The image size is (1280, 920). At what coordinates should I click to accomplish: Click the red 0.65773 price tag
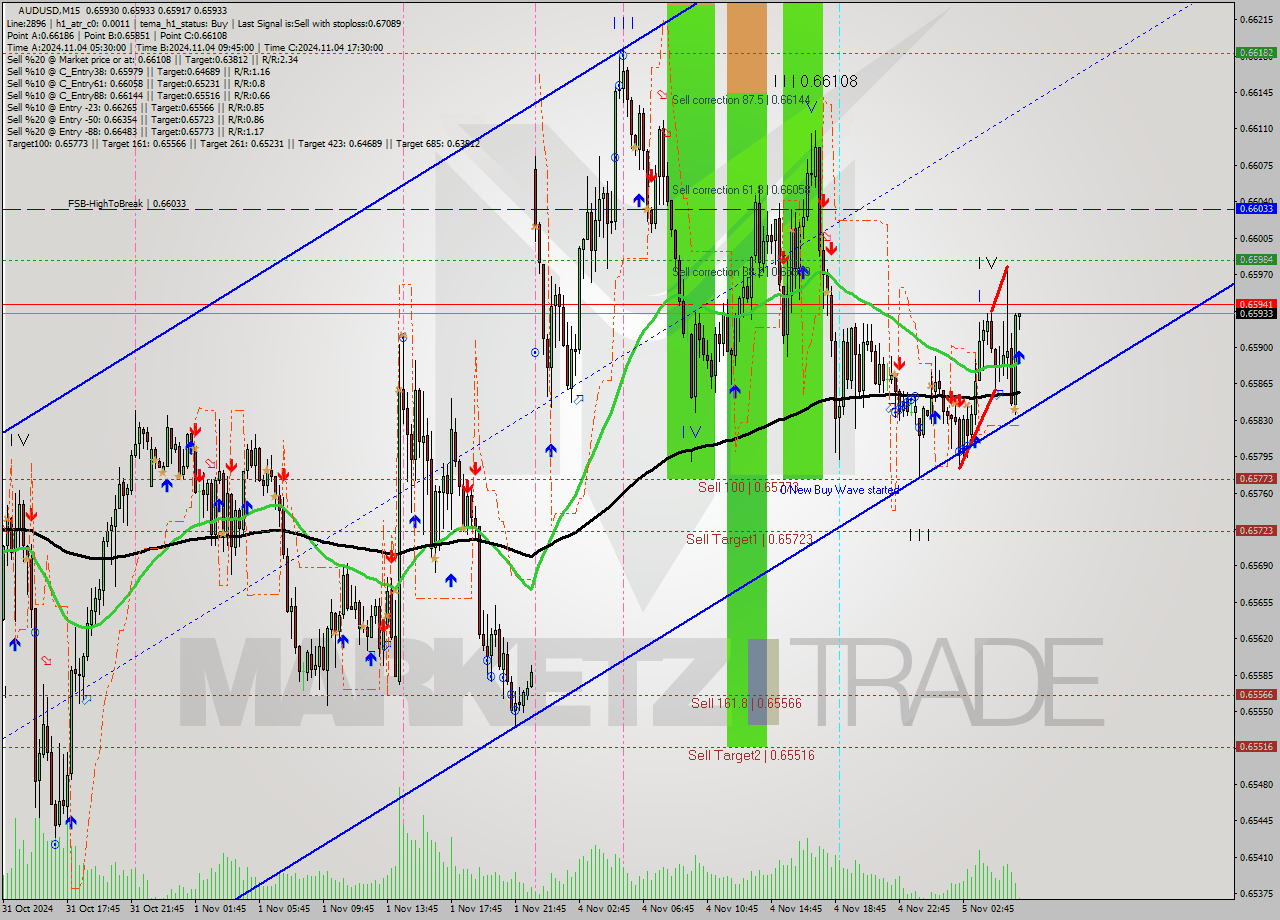click(1256, 479)
